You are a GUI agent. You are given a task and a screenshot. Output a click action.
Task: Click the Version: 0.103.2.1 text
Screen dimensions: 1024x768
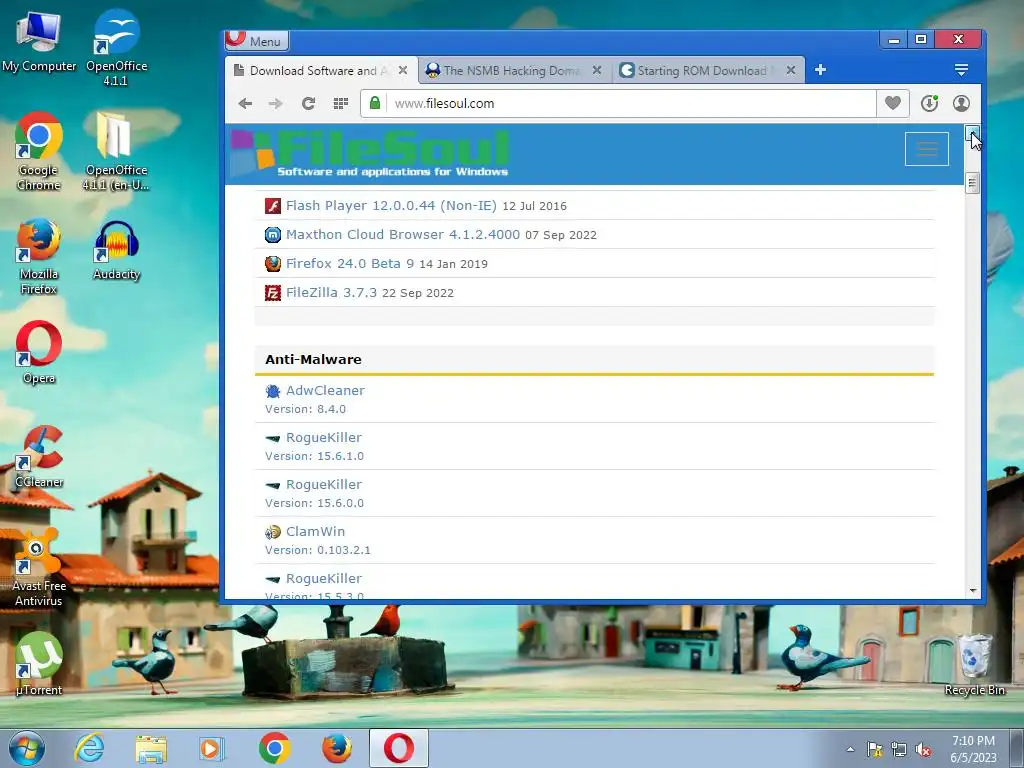tap(317, 550)
